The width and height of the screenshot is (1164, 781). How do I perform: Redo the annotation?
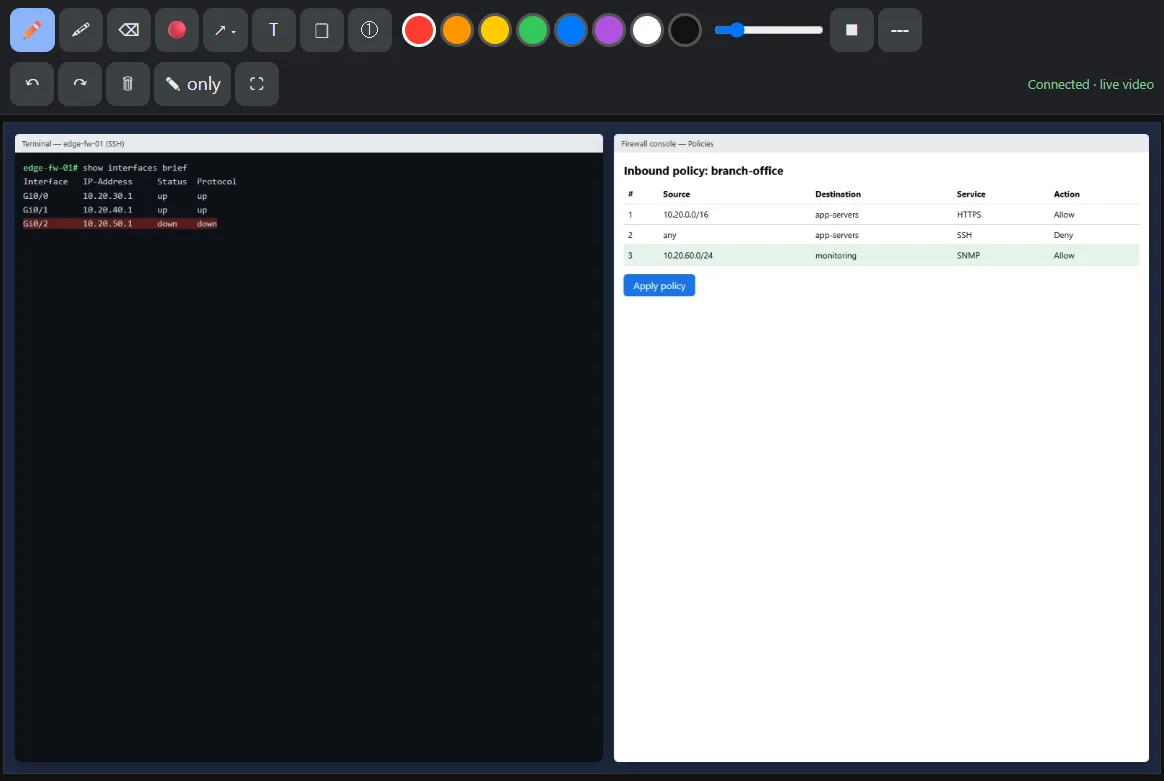tap(80, 84)
